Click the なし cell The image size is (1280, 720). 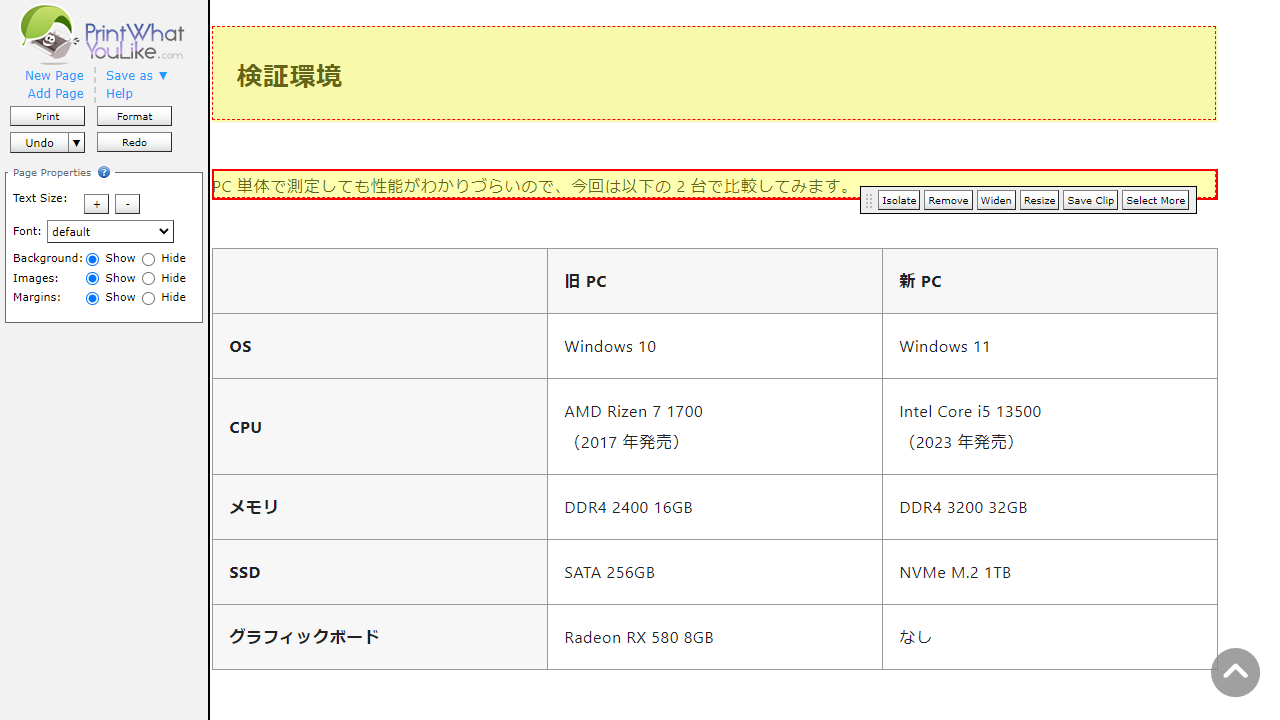point(1050,637)
